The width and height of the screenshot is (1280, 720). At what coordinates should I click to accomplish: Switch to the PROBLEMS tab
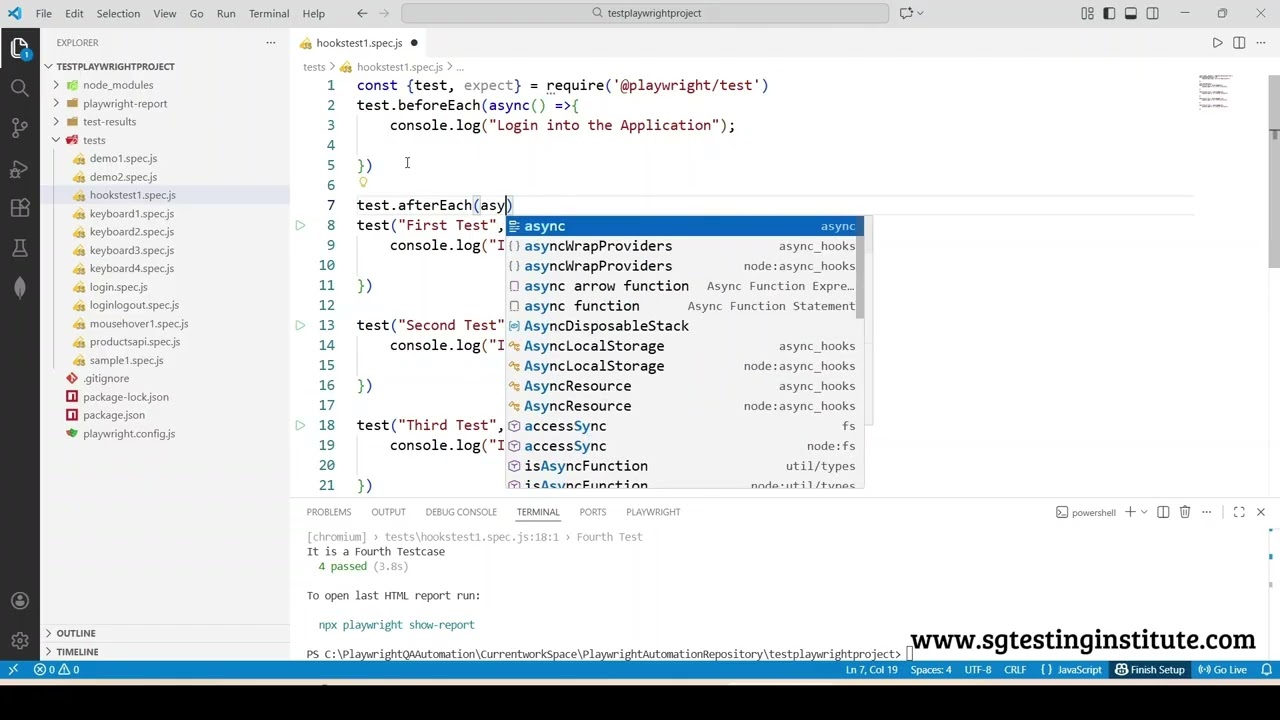pyautogui.click(x=329, y=512)
